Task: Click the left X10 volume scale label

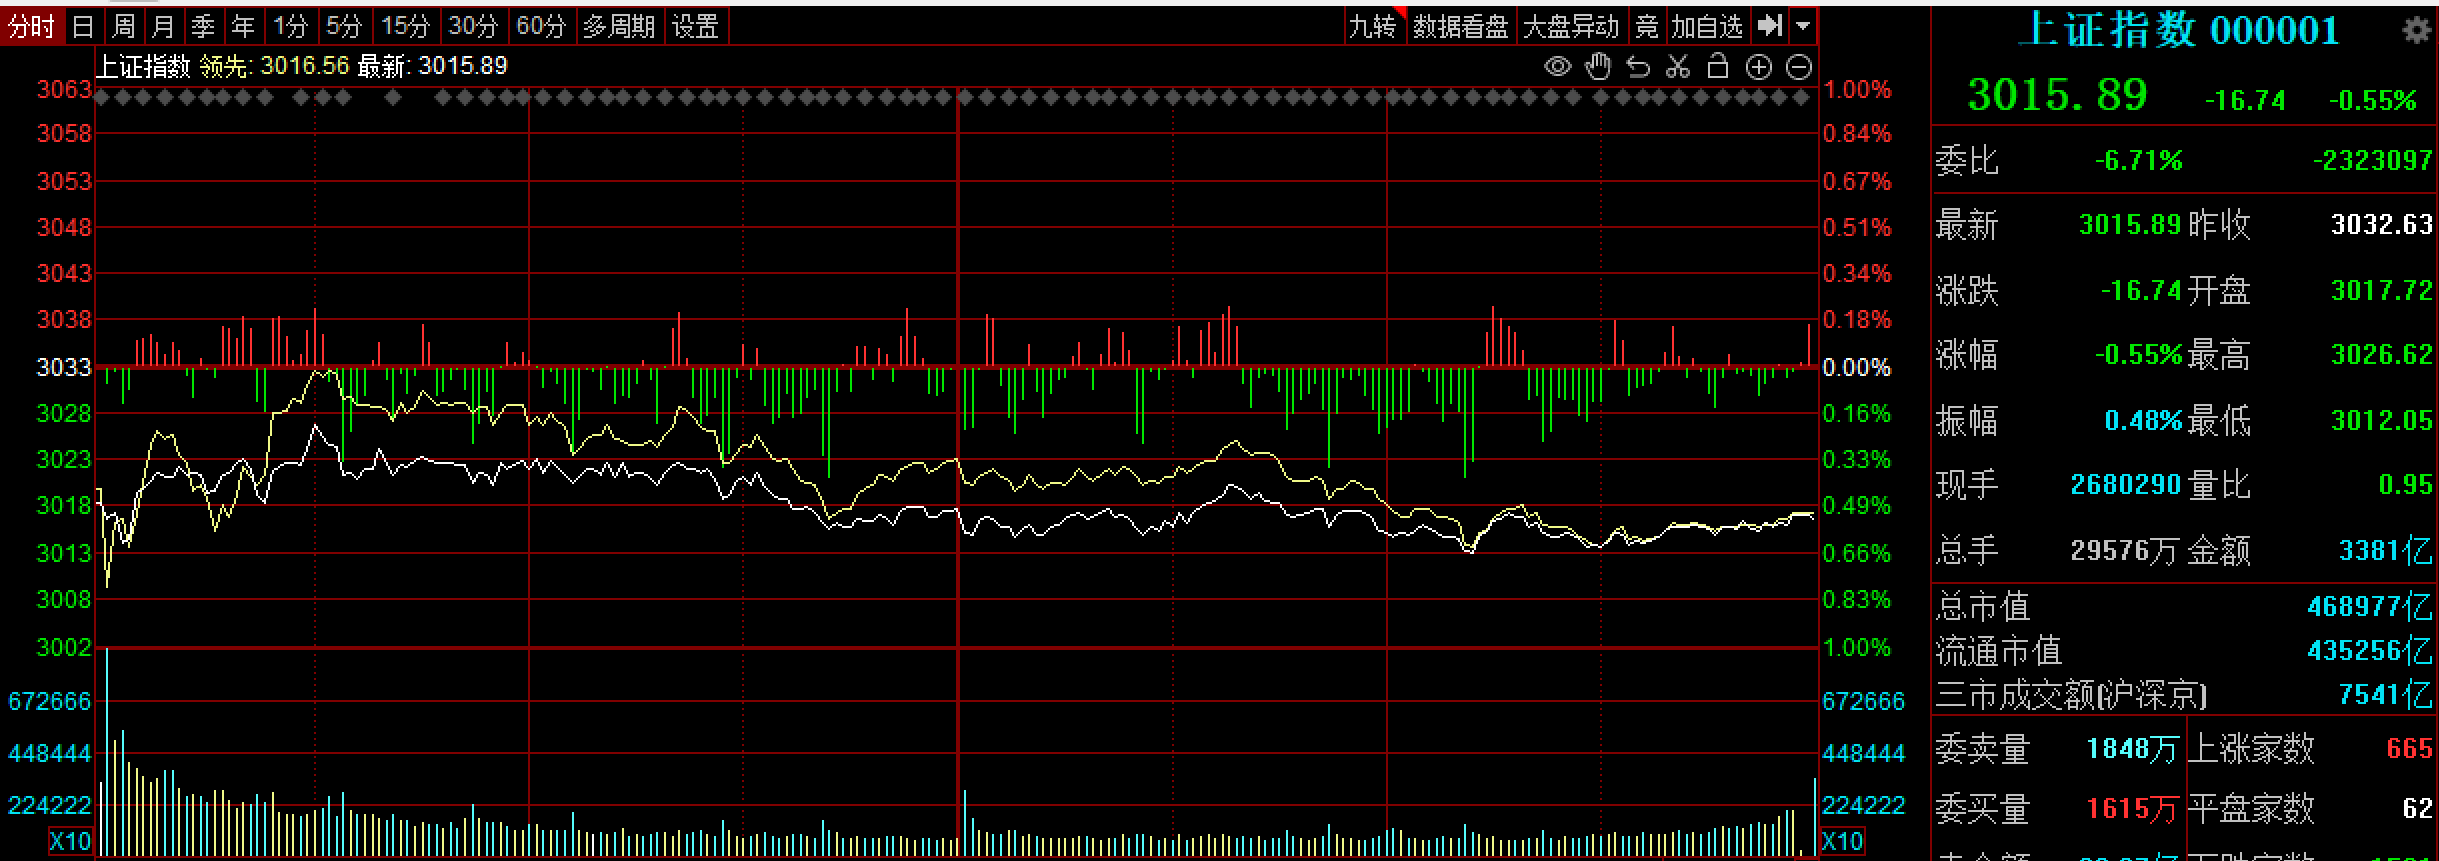Action: (x=69, y=840)
